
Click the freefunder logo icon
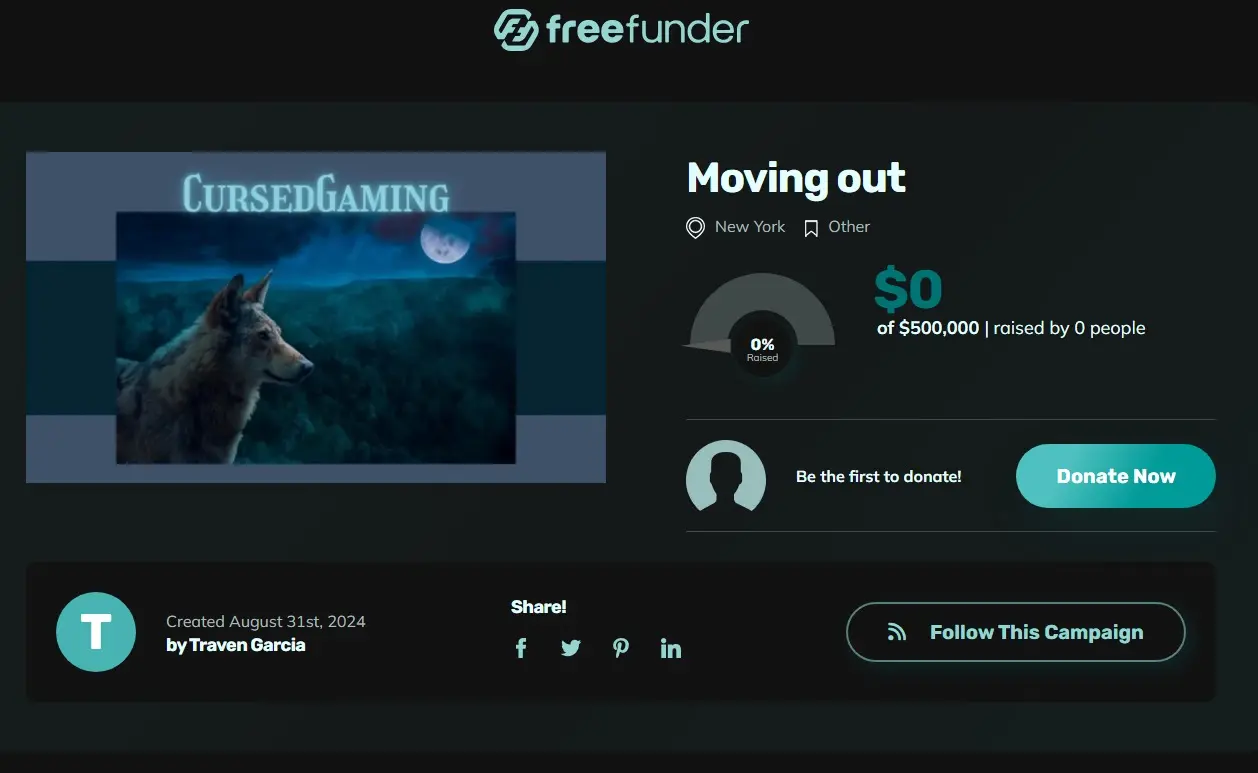pyautogui.click(x=516, y=29)
